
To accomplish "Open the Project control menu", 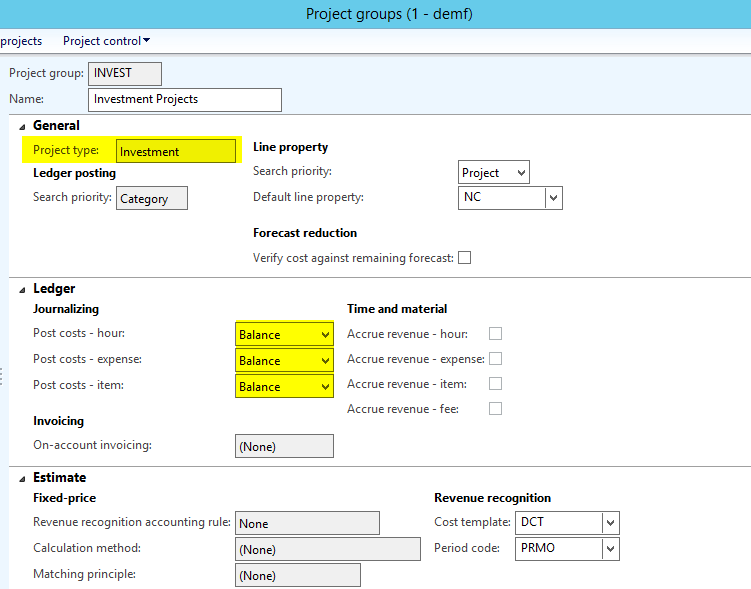I will point(106,41).
